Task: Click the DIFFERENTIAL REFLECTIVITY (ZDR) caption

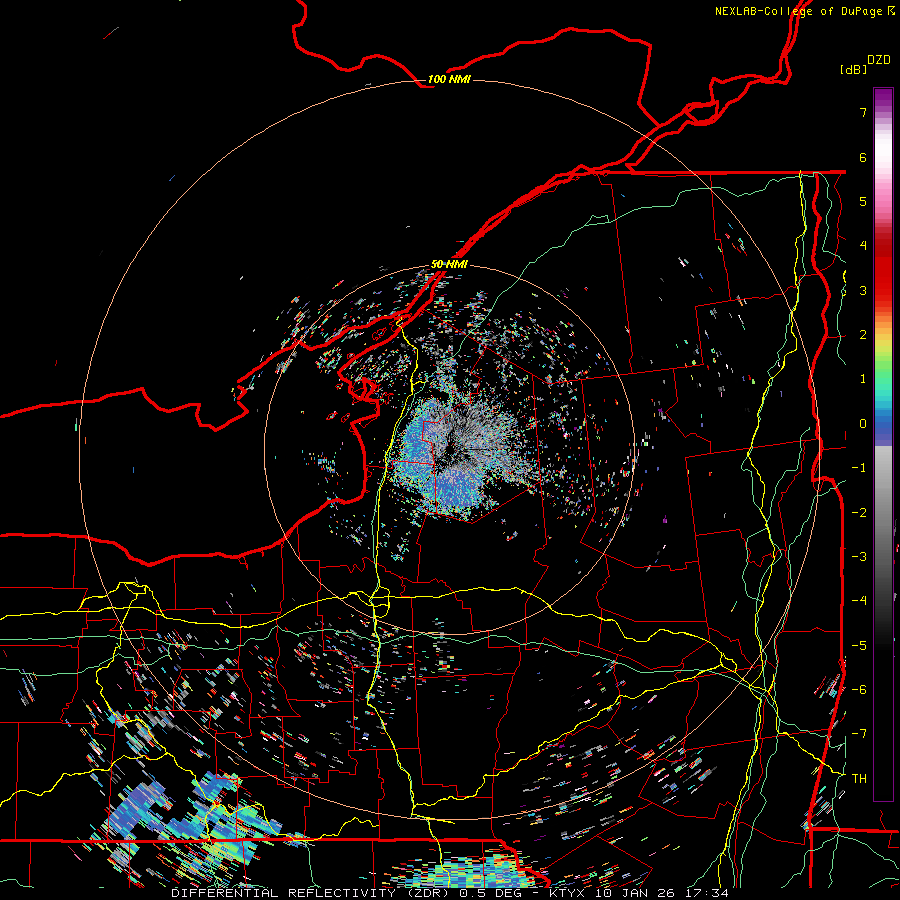Action: pyautogui.click(x=312, y=893)
